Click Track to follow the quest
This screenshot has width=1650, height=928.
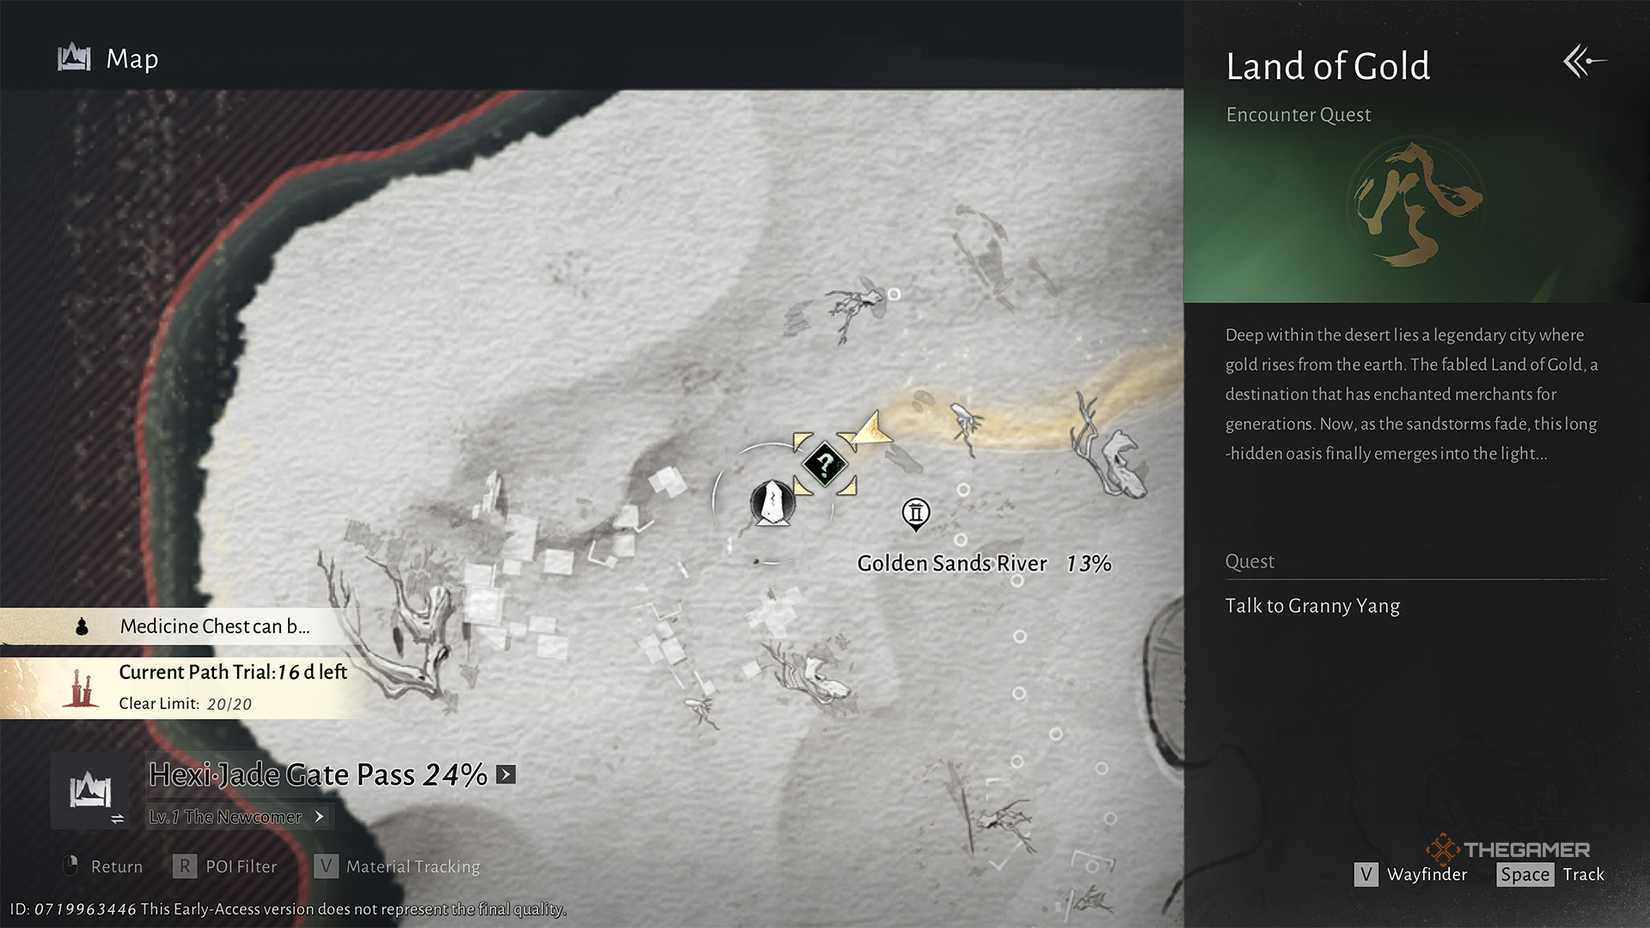click(x=1583, y=873)
